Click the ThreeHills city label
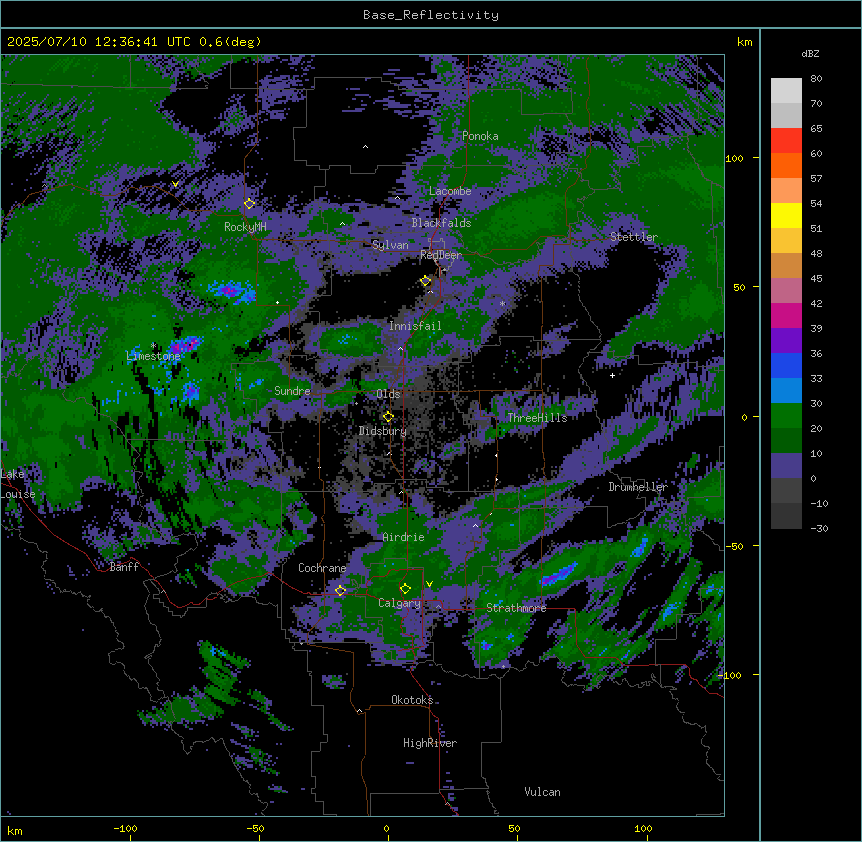862x842 pixels. tap(537, 418)
